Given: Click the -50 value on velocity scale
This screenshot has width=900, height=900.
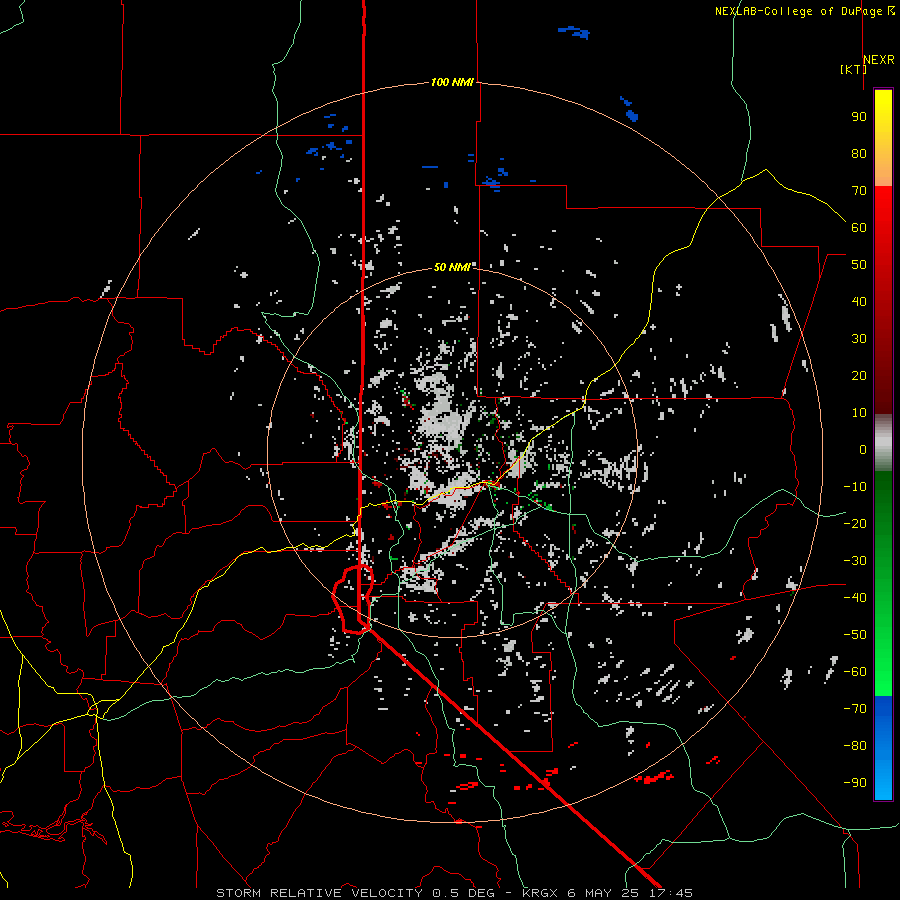Looking at the screenshot, I should 855,635.
